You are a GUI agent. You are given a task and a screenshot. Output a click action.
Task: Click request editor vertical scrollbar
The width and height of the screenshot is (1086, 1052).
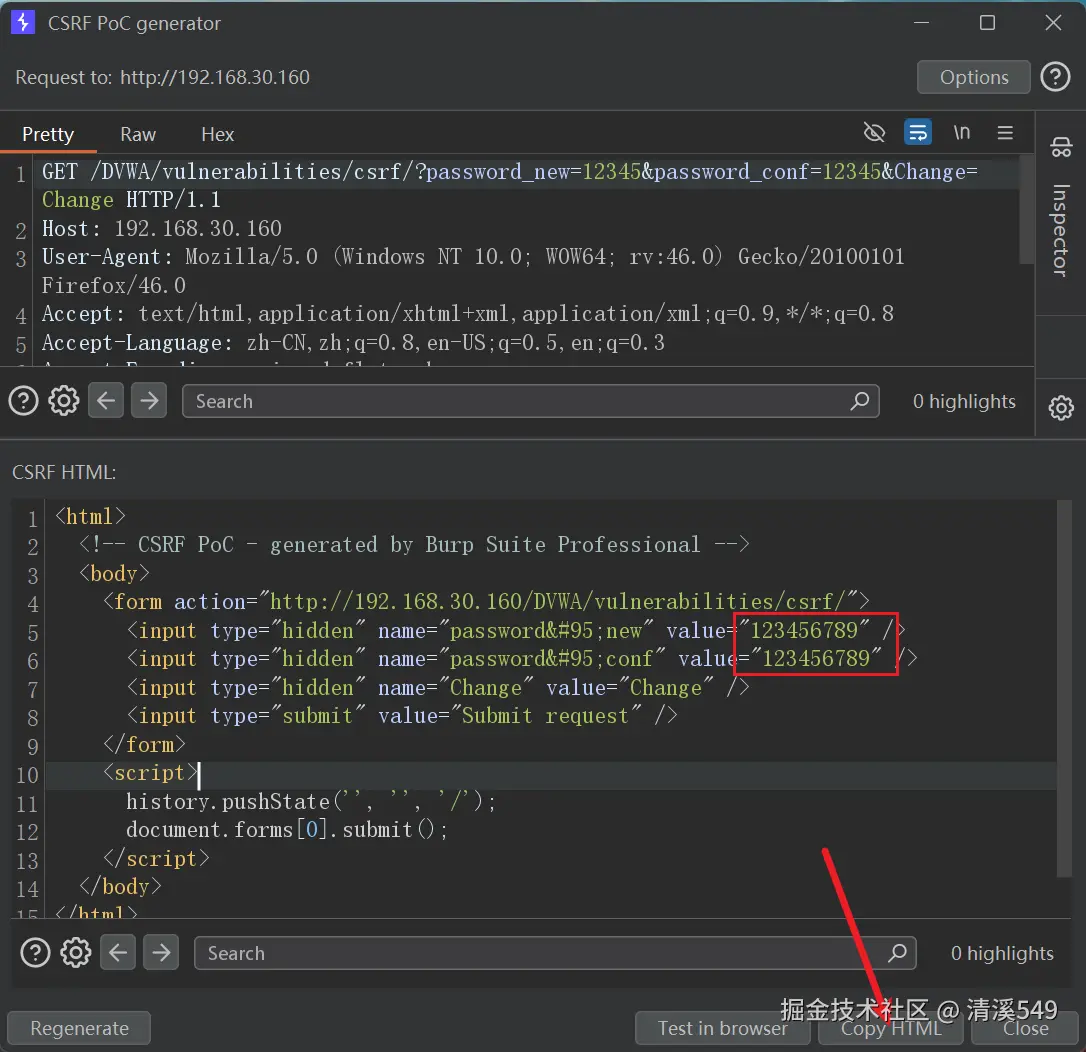click(1026, 211)
